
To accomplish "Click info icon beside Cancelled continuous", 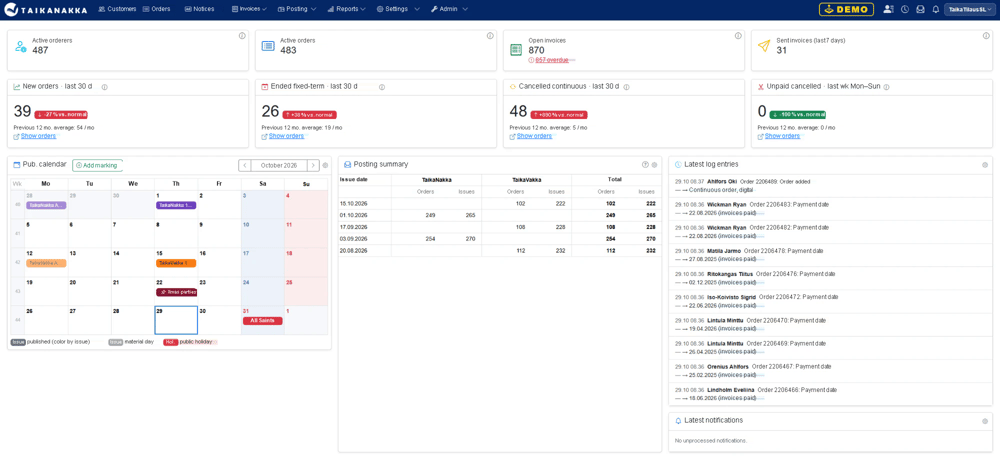I will (x=628, y=87).
